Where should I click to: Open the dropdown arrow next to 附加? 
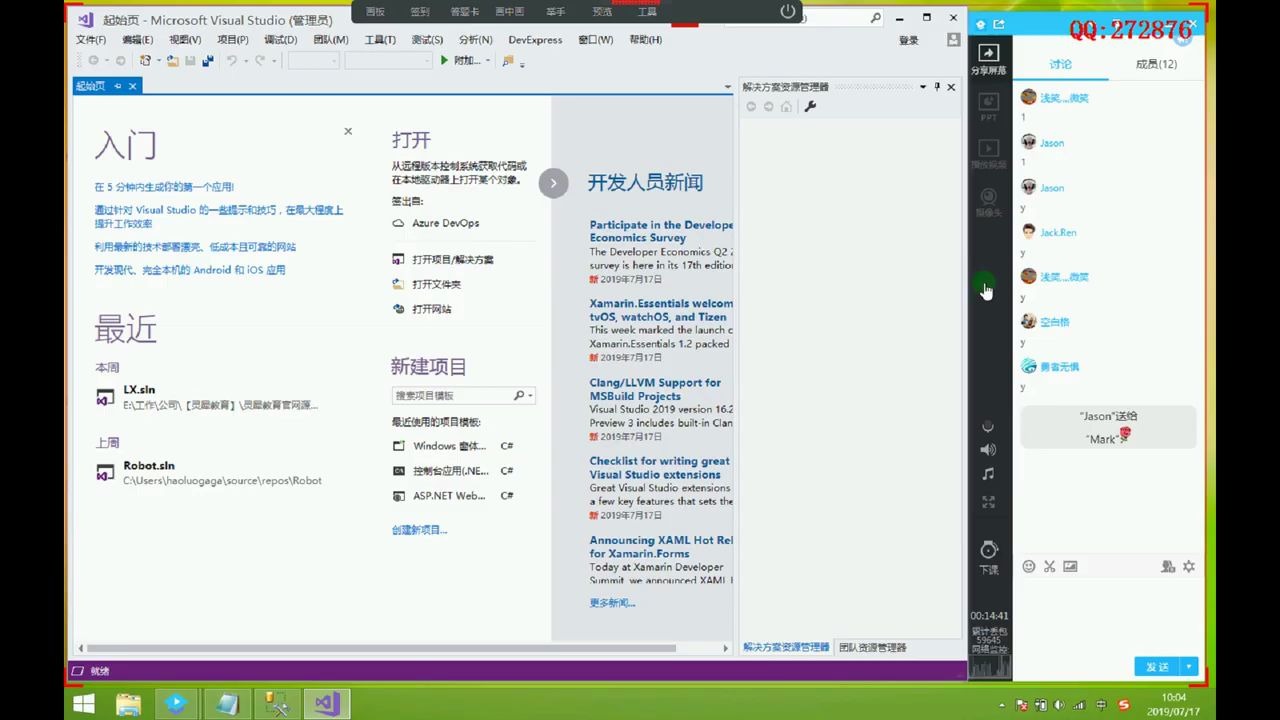point(488,61)
